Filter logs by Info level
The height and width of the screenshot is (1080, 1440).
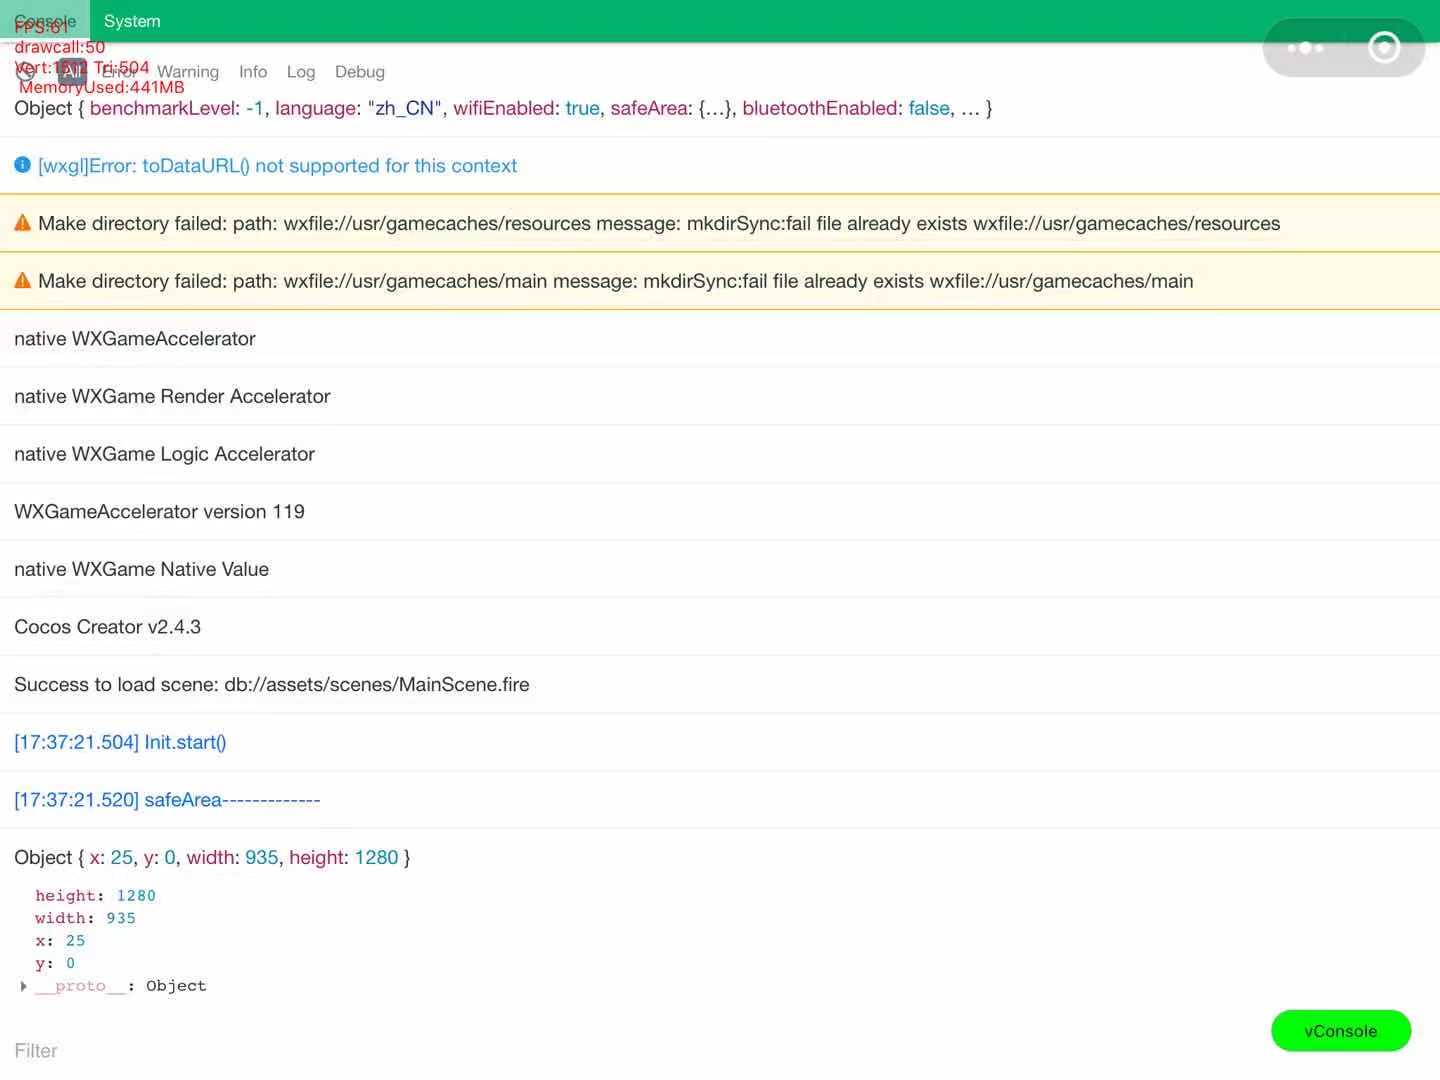click(253, 72)
